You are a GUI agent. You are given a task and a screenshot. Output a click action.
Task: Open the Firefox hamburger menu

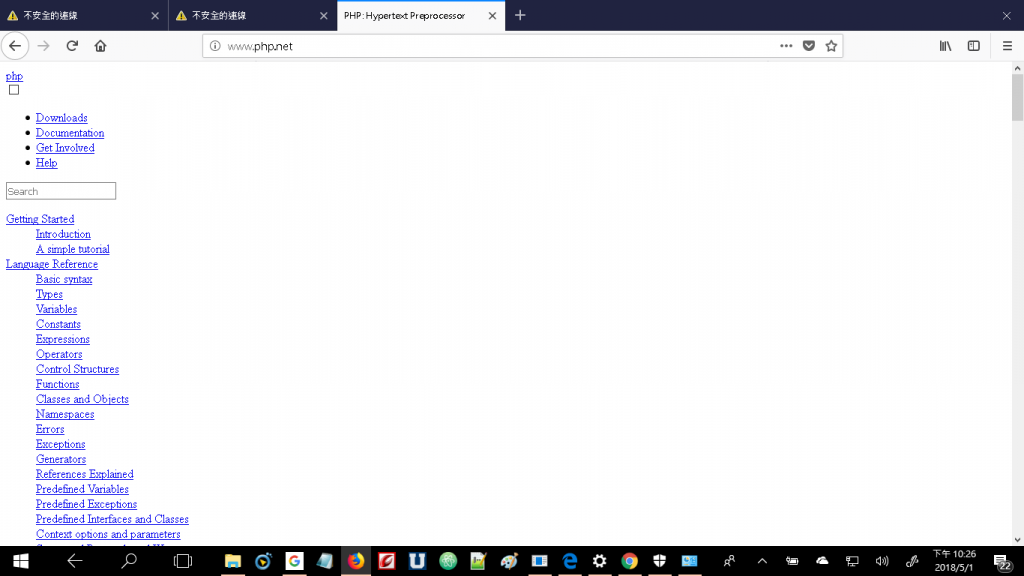tap(1007, 46)
